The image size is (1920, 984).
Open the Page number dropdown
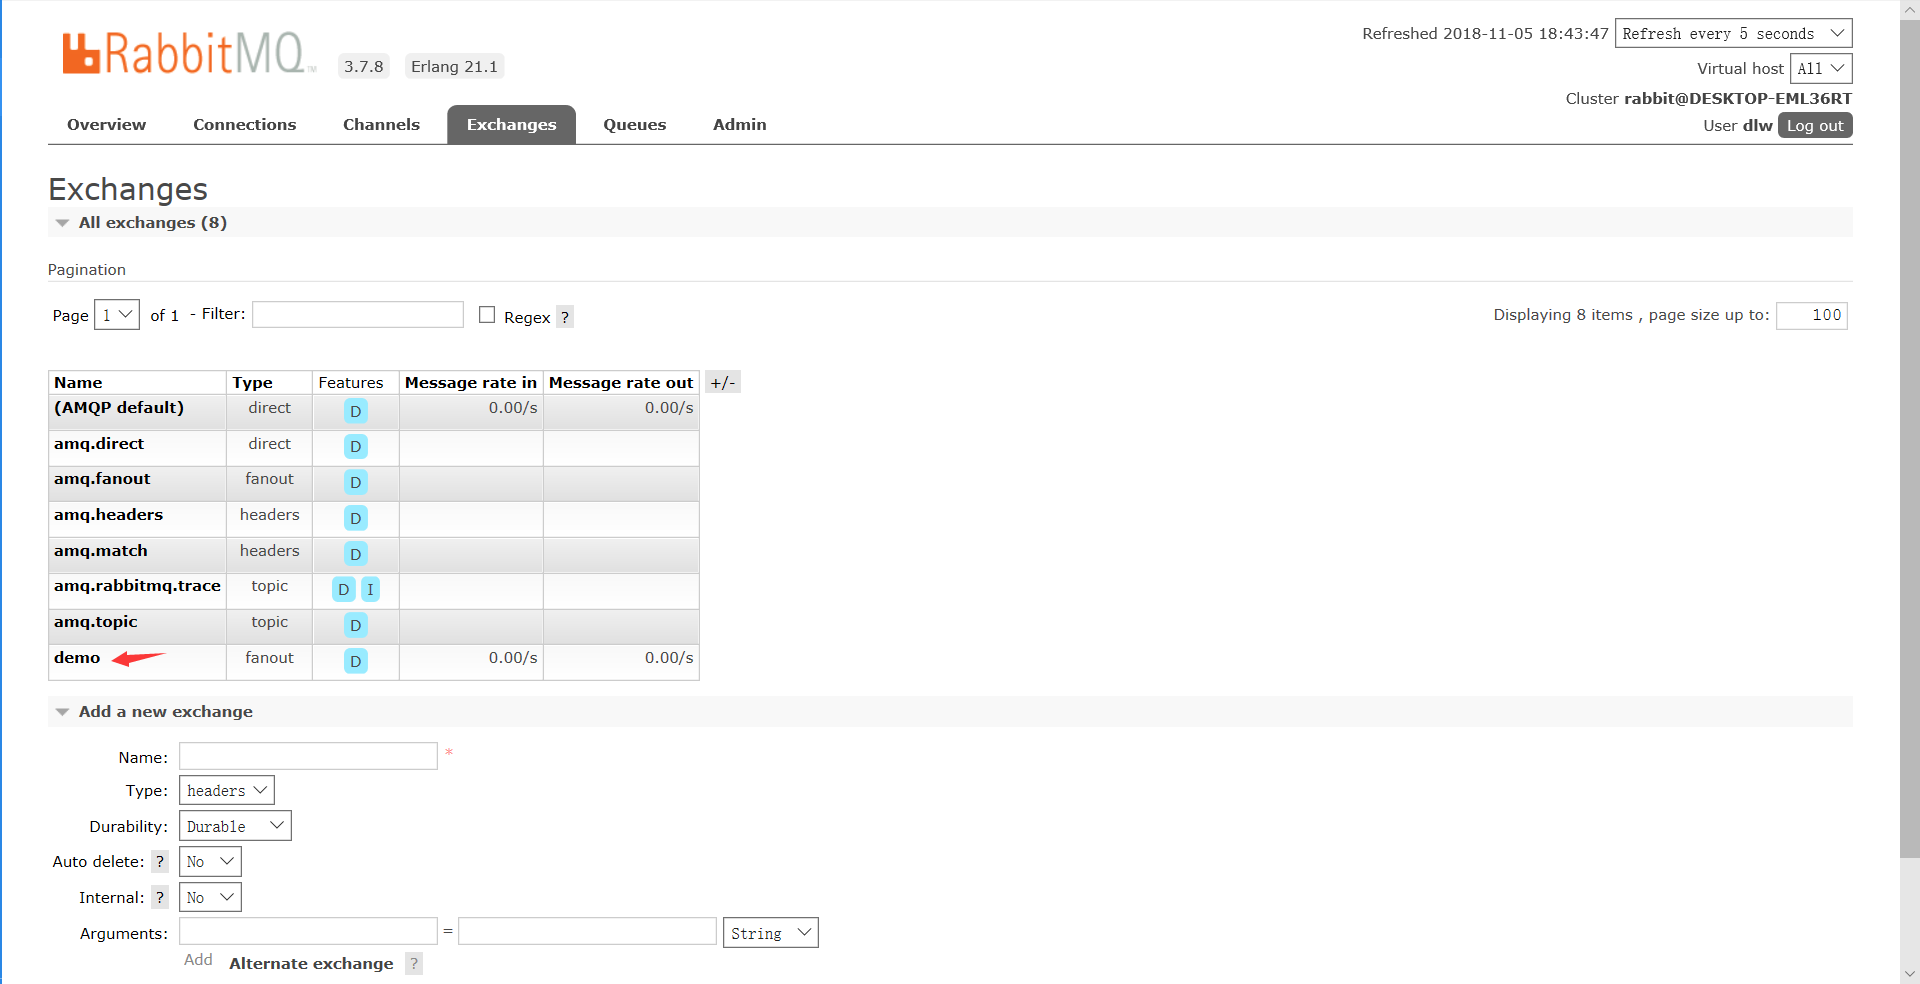(117, 315)
